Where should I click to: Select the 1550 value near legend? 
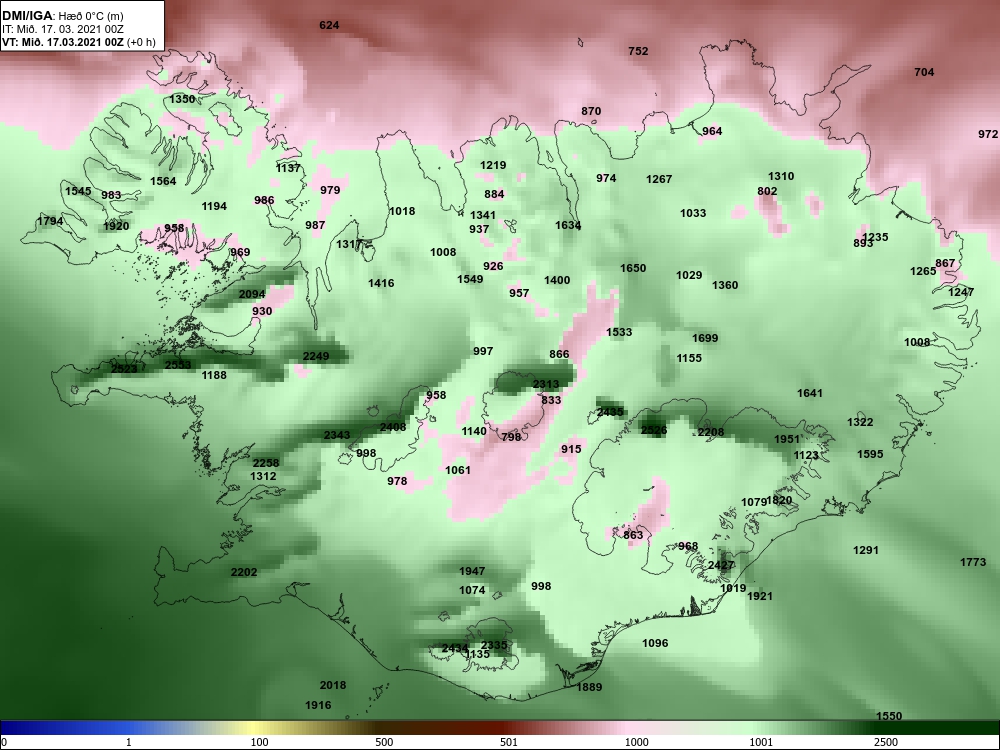[889, 716]
